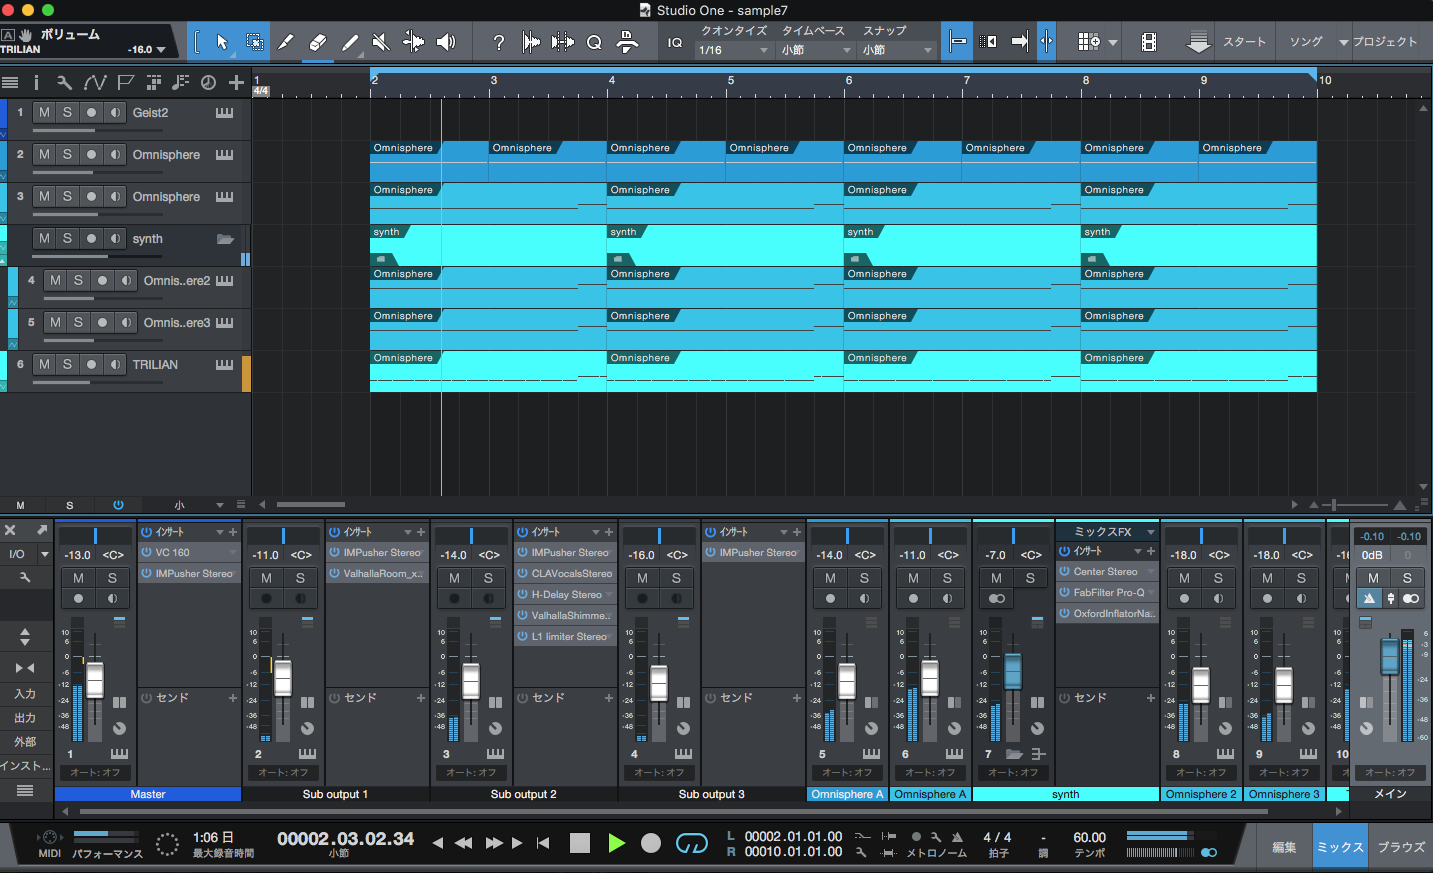
Task: Record-arm the Omnisphere track 3
Action: [91, 197]
